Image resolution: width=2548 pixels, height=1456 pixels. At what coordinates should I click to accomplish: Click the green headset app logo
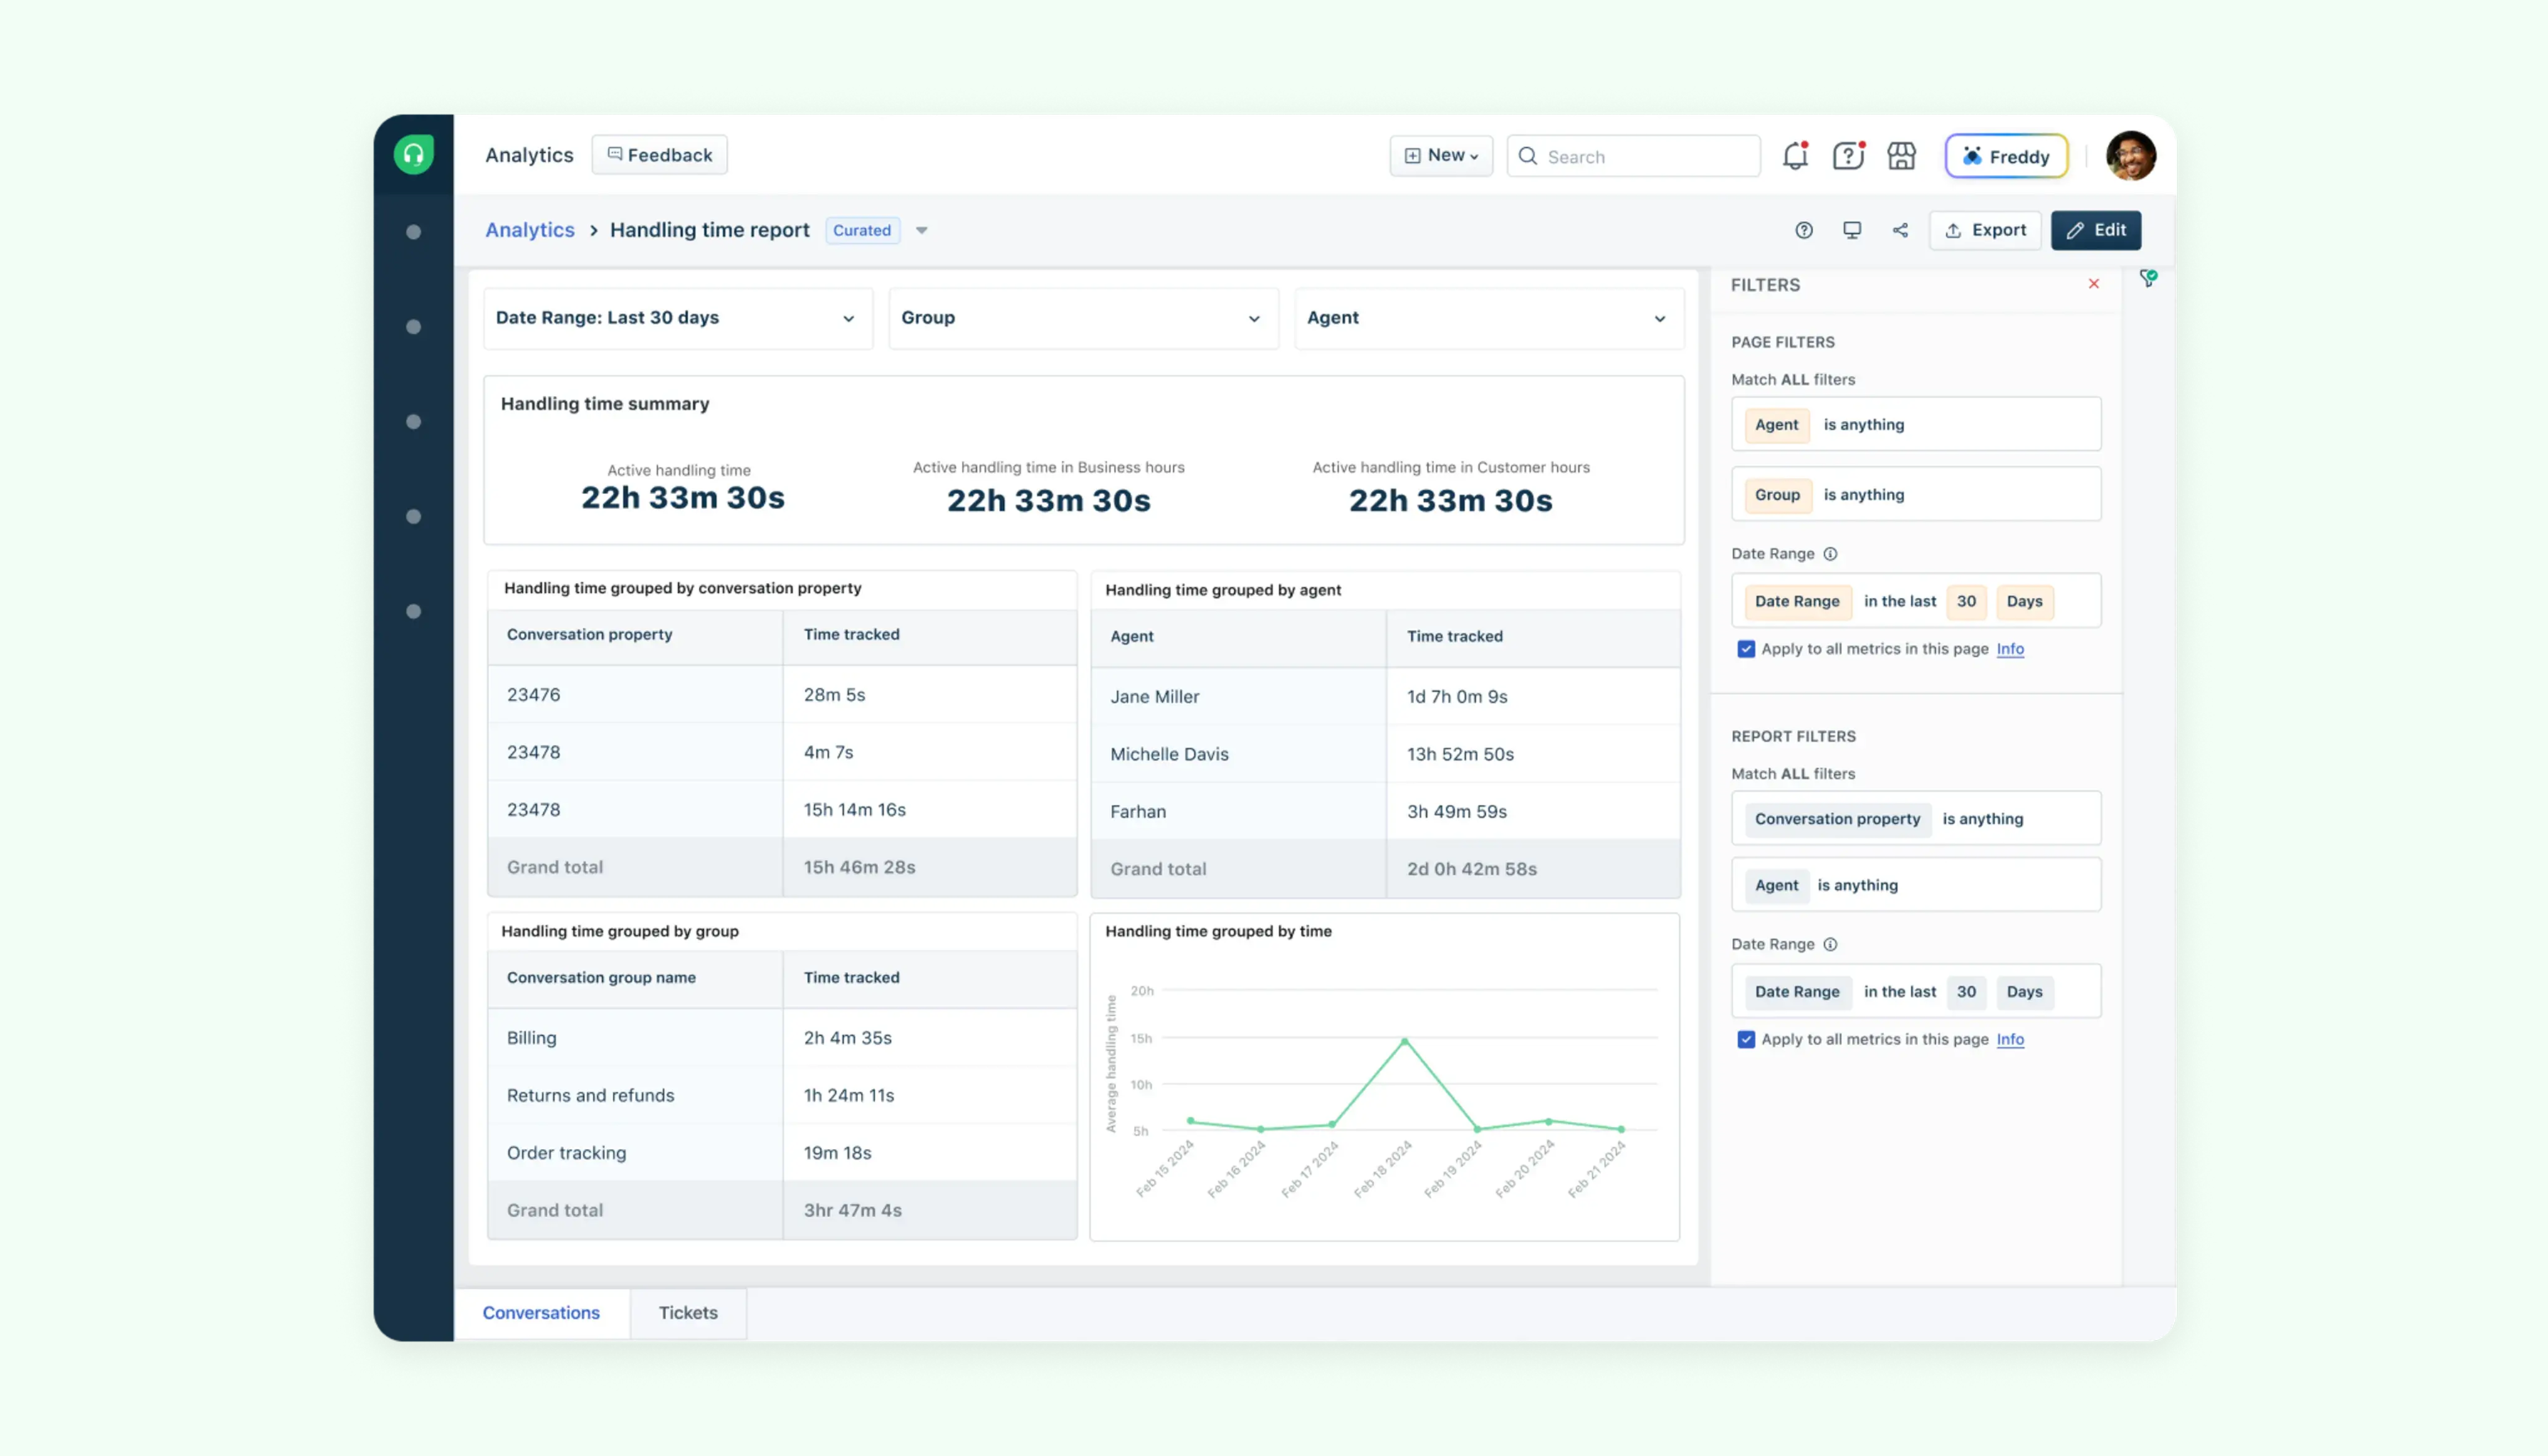coord(413,154)
